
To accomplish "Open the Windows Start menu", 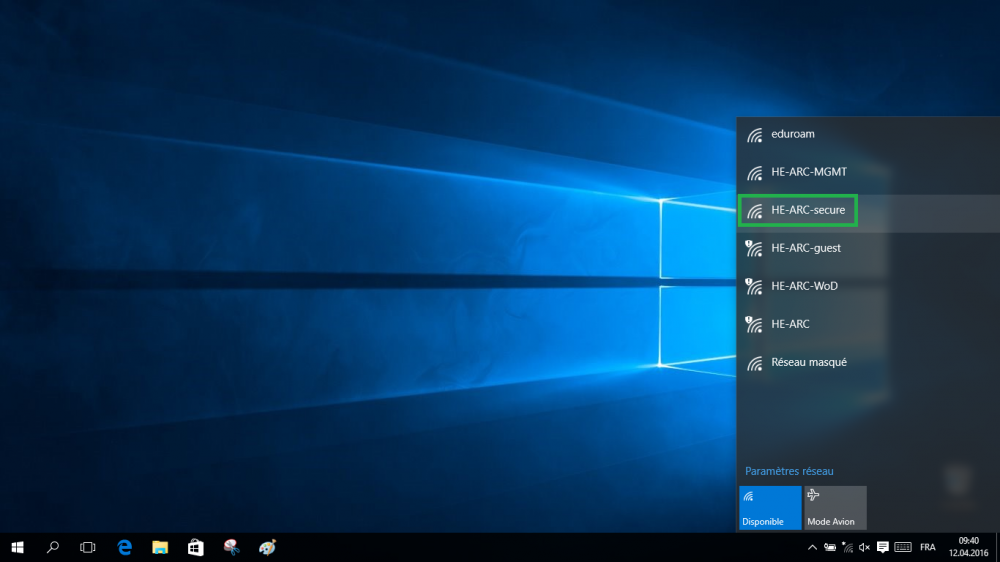I will [x=17, y=547].
